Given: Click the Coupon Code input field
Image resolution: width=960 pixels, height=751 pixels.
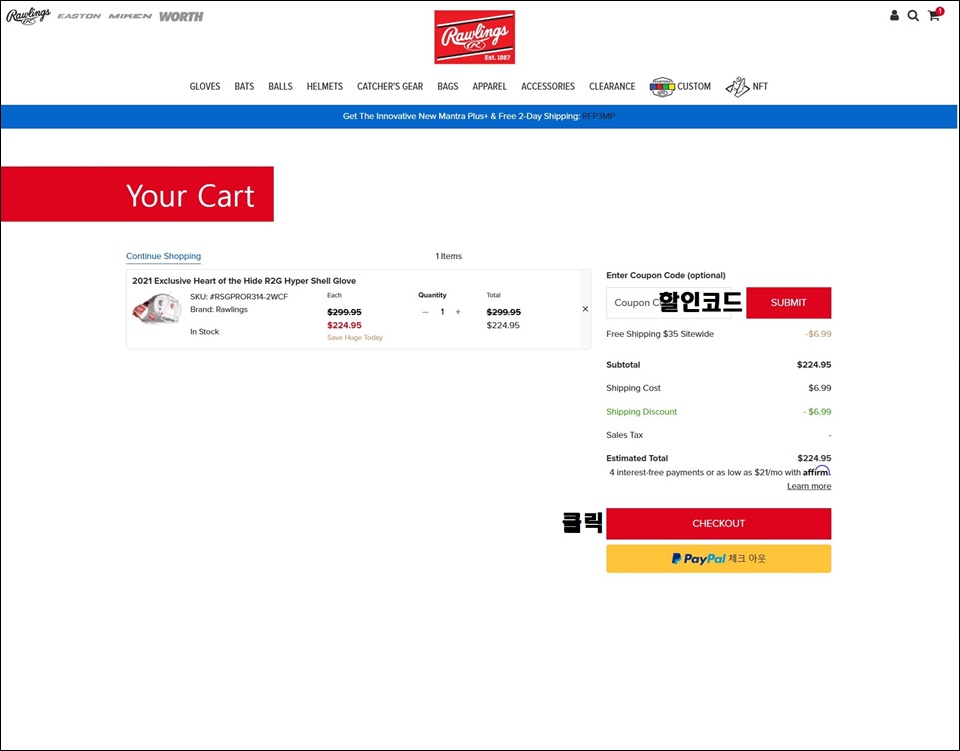Looking at the screenshot, I should (x=669, y=303).
